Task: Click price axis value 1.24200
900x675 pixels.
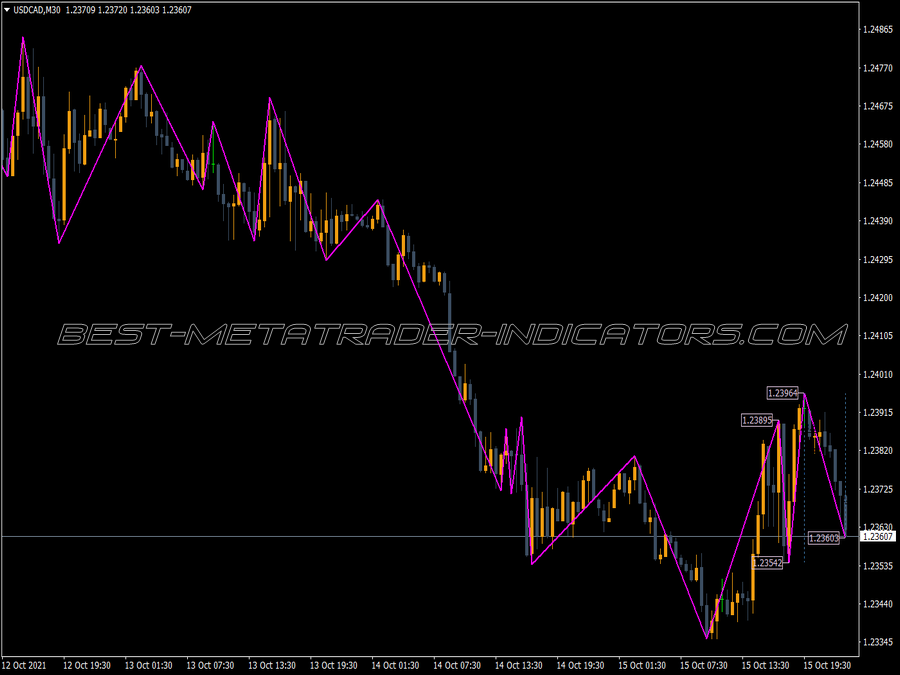Action: (x=878, y=297)
